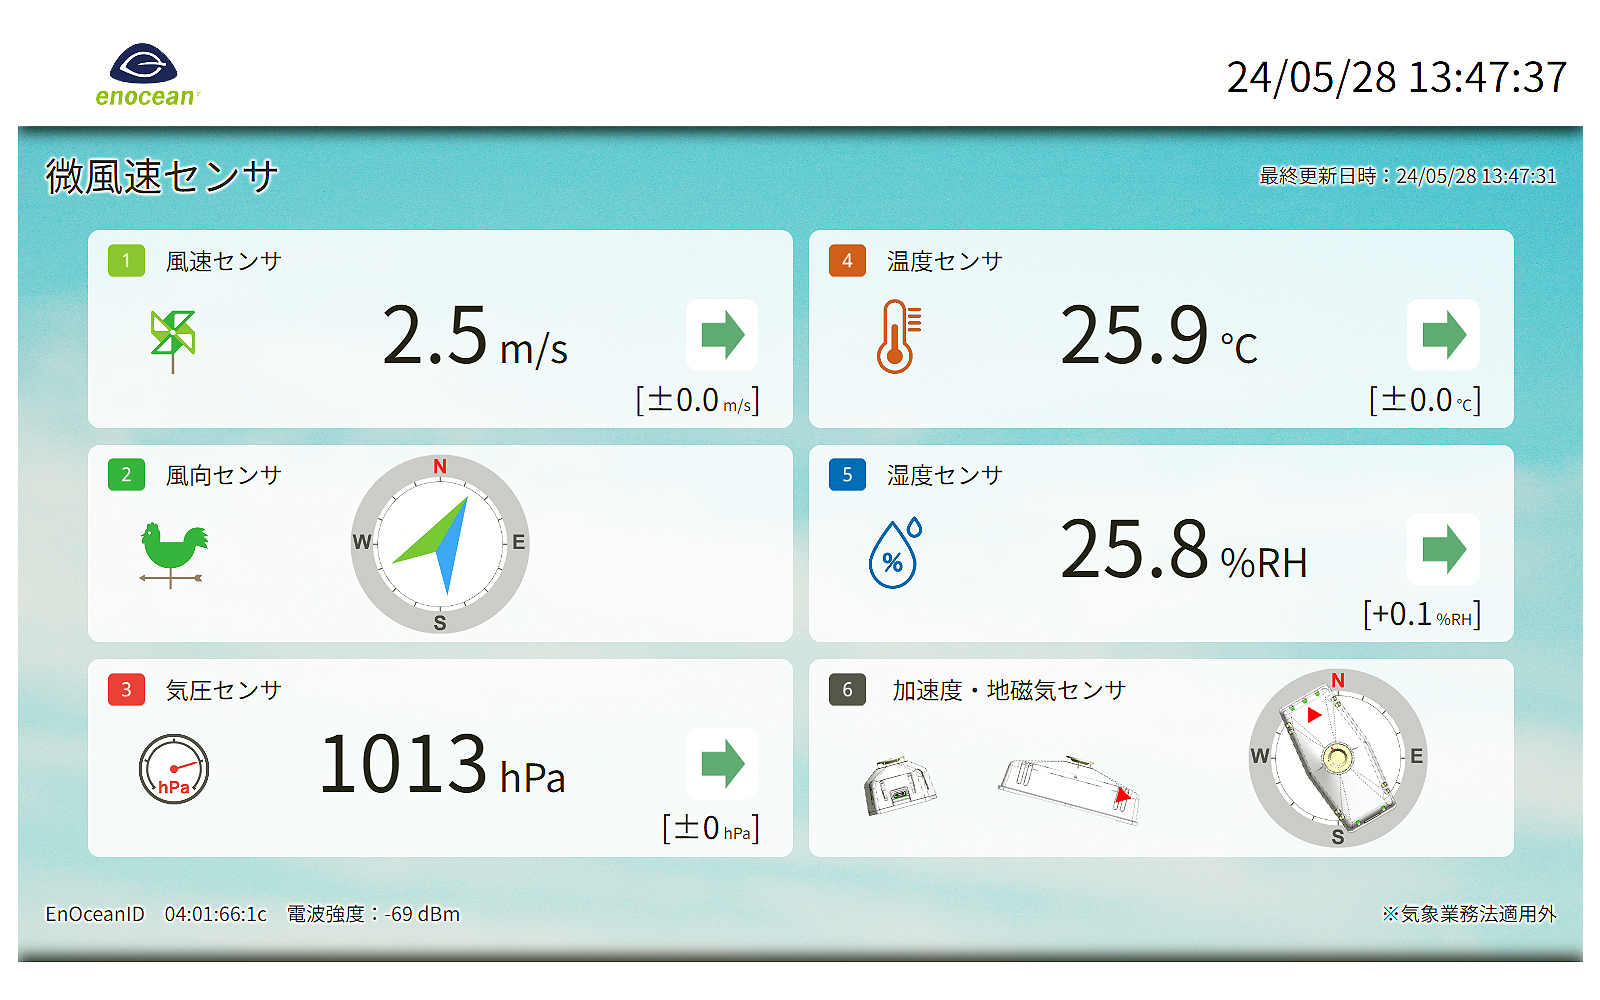The image size is (1600, 1000).
Task: Click the wind direction compass dial
Action: pyautogui.click(x=440, y=544)
